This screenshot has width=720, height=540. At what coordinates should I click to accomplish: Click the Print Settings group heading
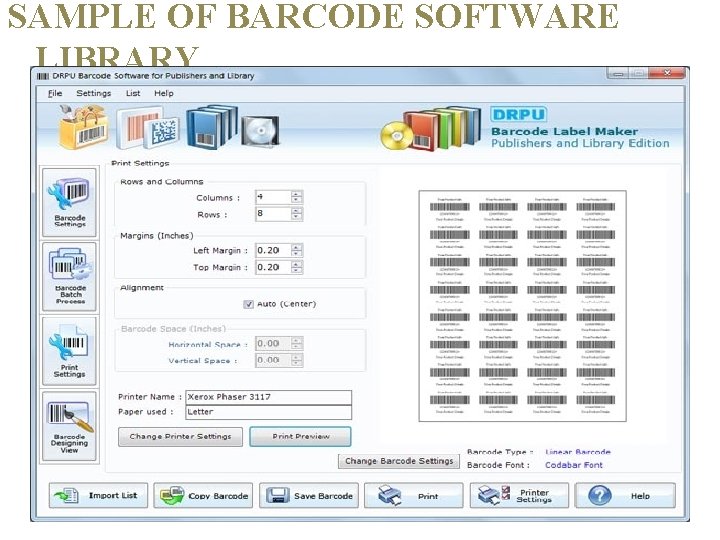click(x=140, y=163)
